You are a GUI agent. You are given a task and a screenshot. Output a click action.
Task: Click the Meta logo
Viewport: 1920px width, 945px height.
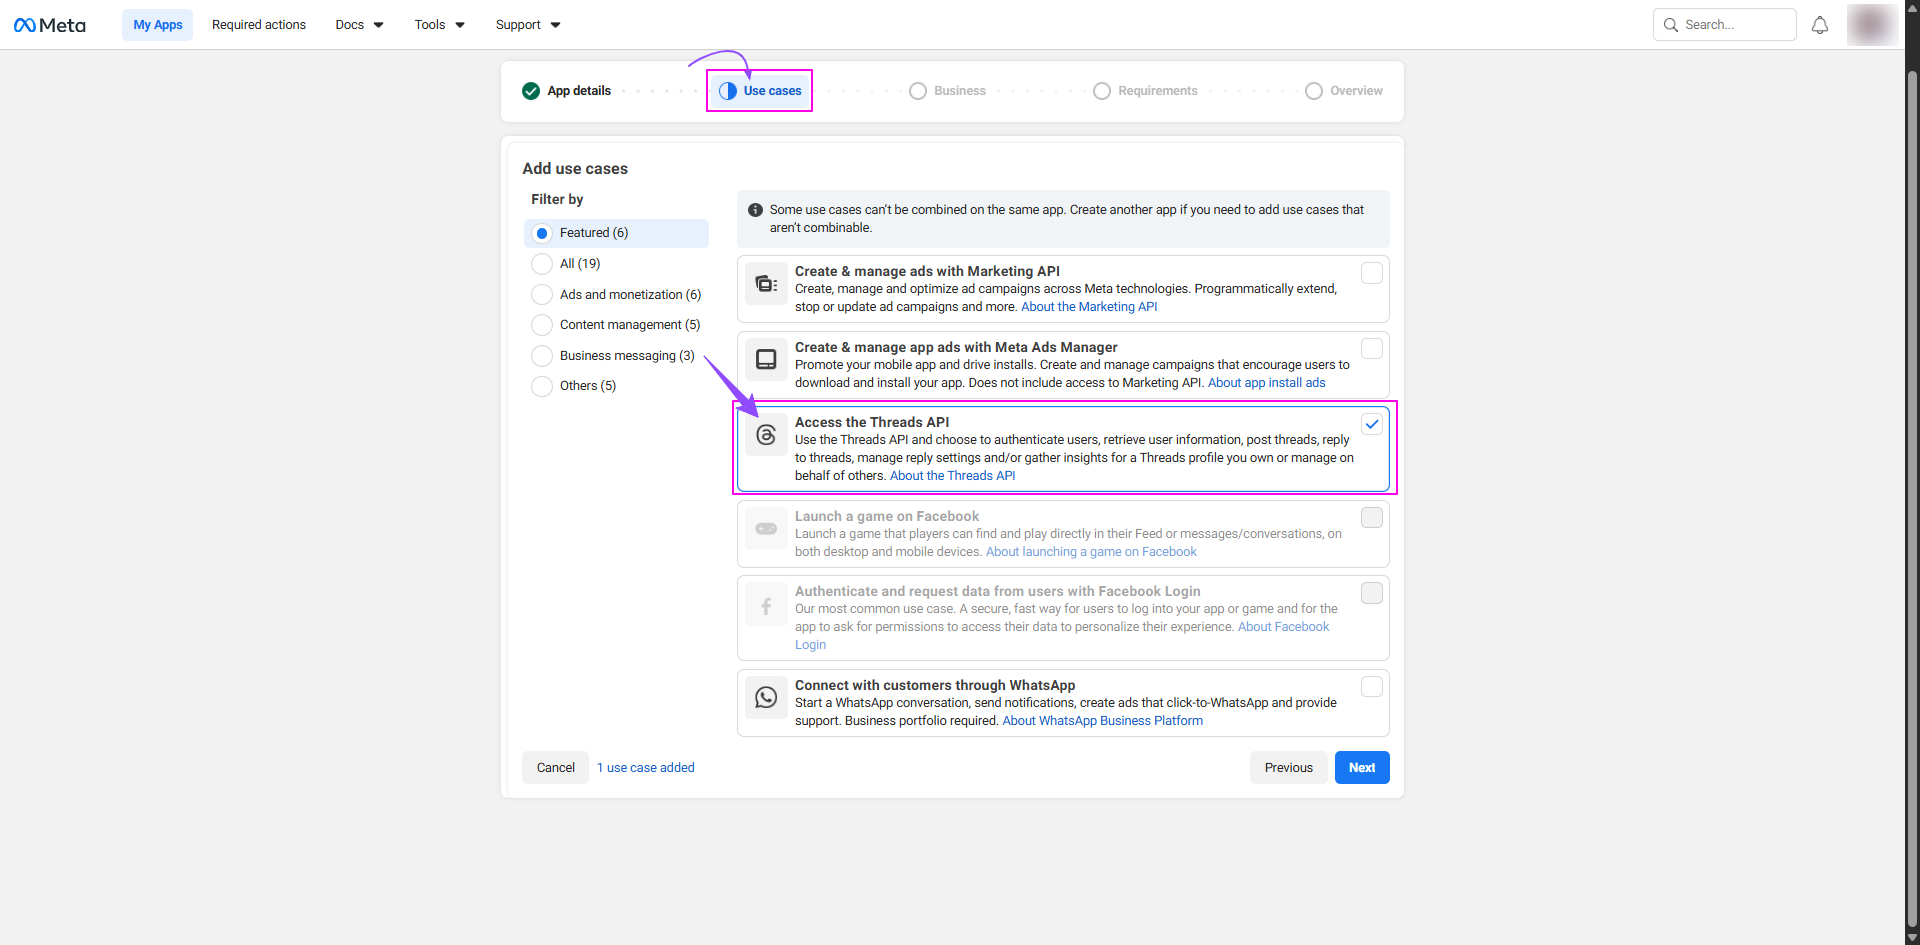click(x=50, y=25)
